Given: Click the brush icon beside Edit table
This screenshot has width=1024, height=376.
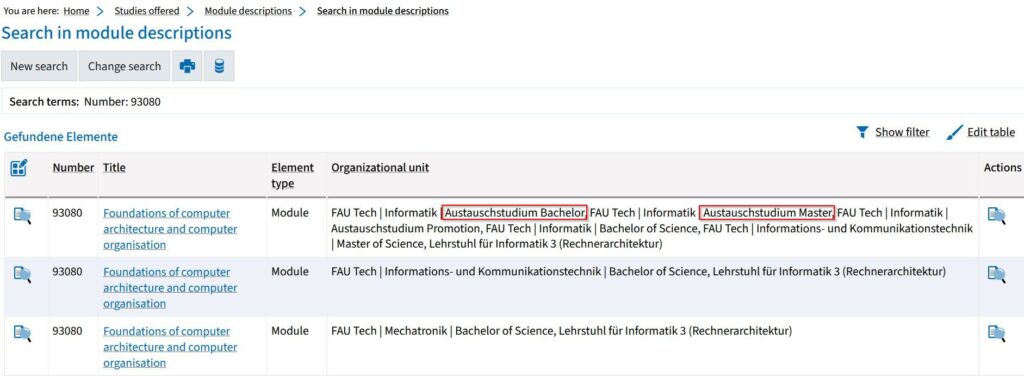Looking at the screenshot, I should tap(954, 133).
